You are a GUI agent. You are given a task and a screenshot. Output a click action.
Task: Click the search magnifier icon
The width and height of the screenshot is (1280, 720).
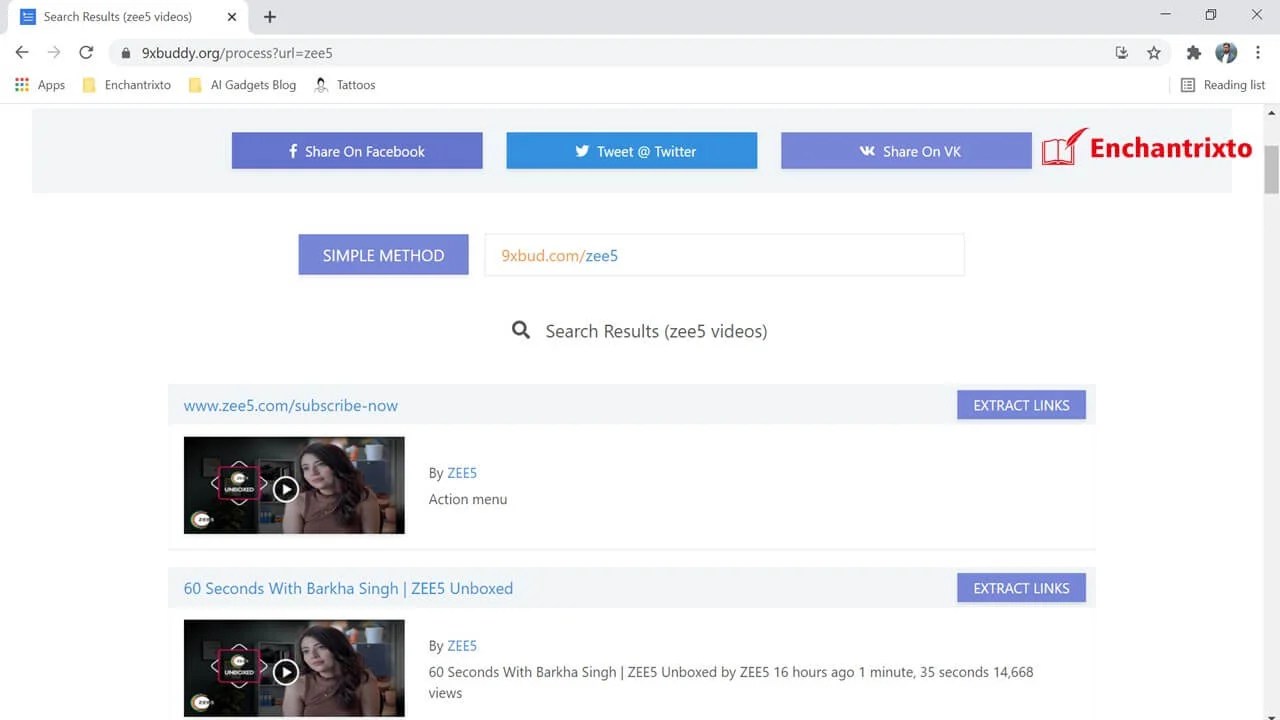tap(521, 330)
